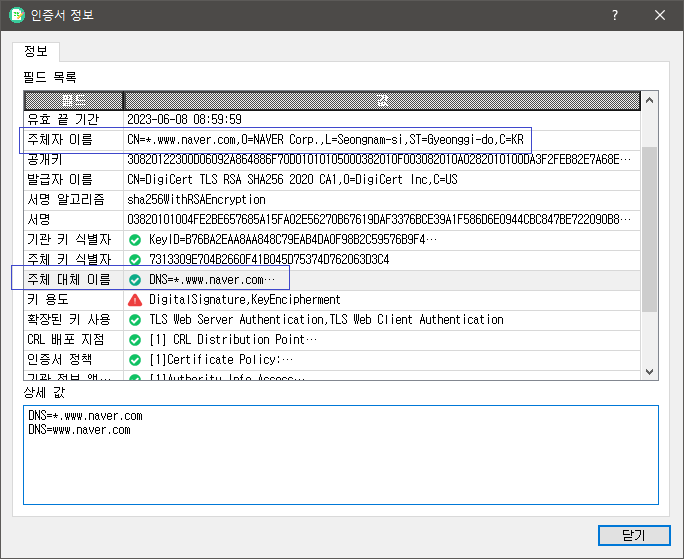Click the app icon in the title bar
Screen dimensions: 684x559
pyautogui.click(x=17, y=15)
